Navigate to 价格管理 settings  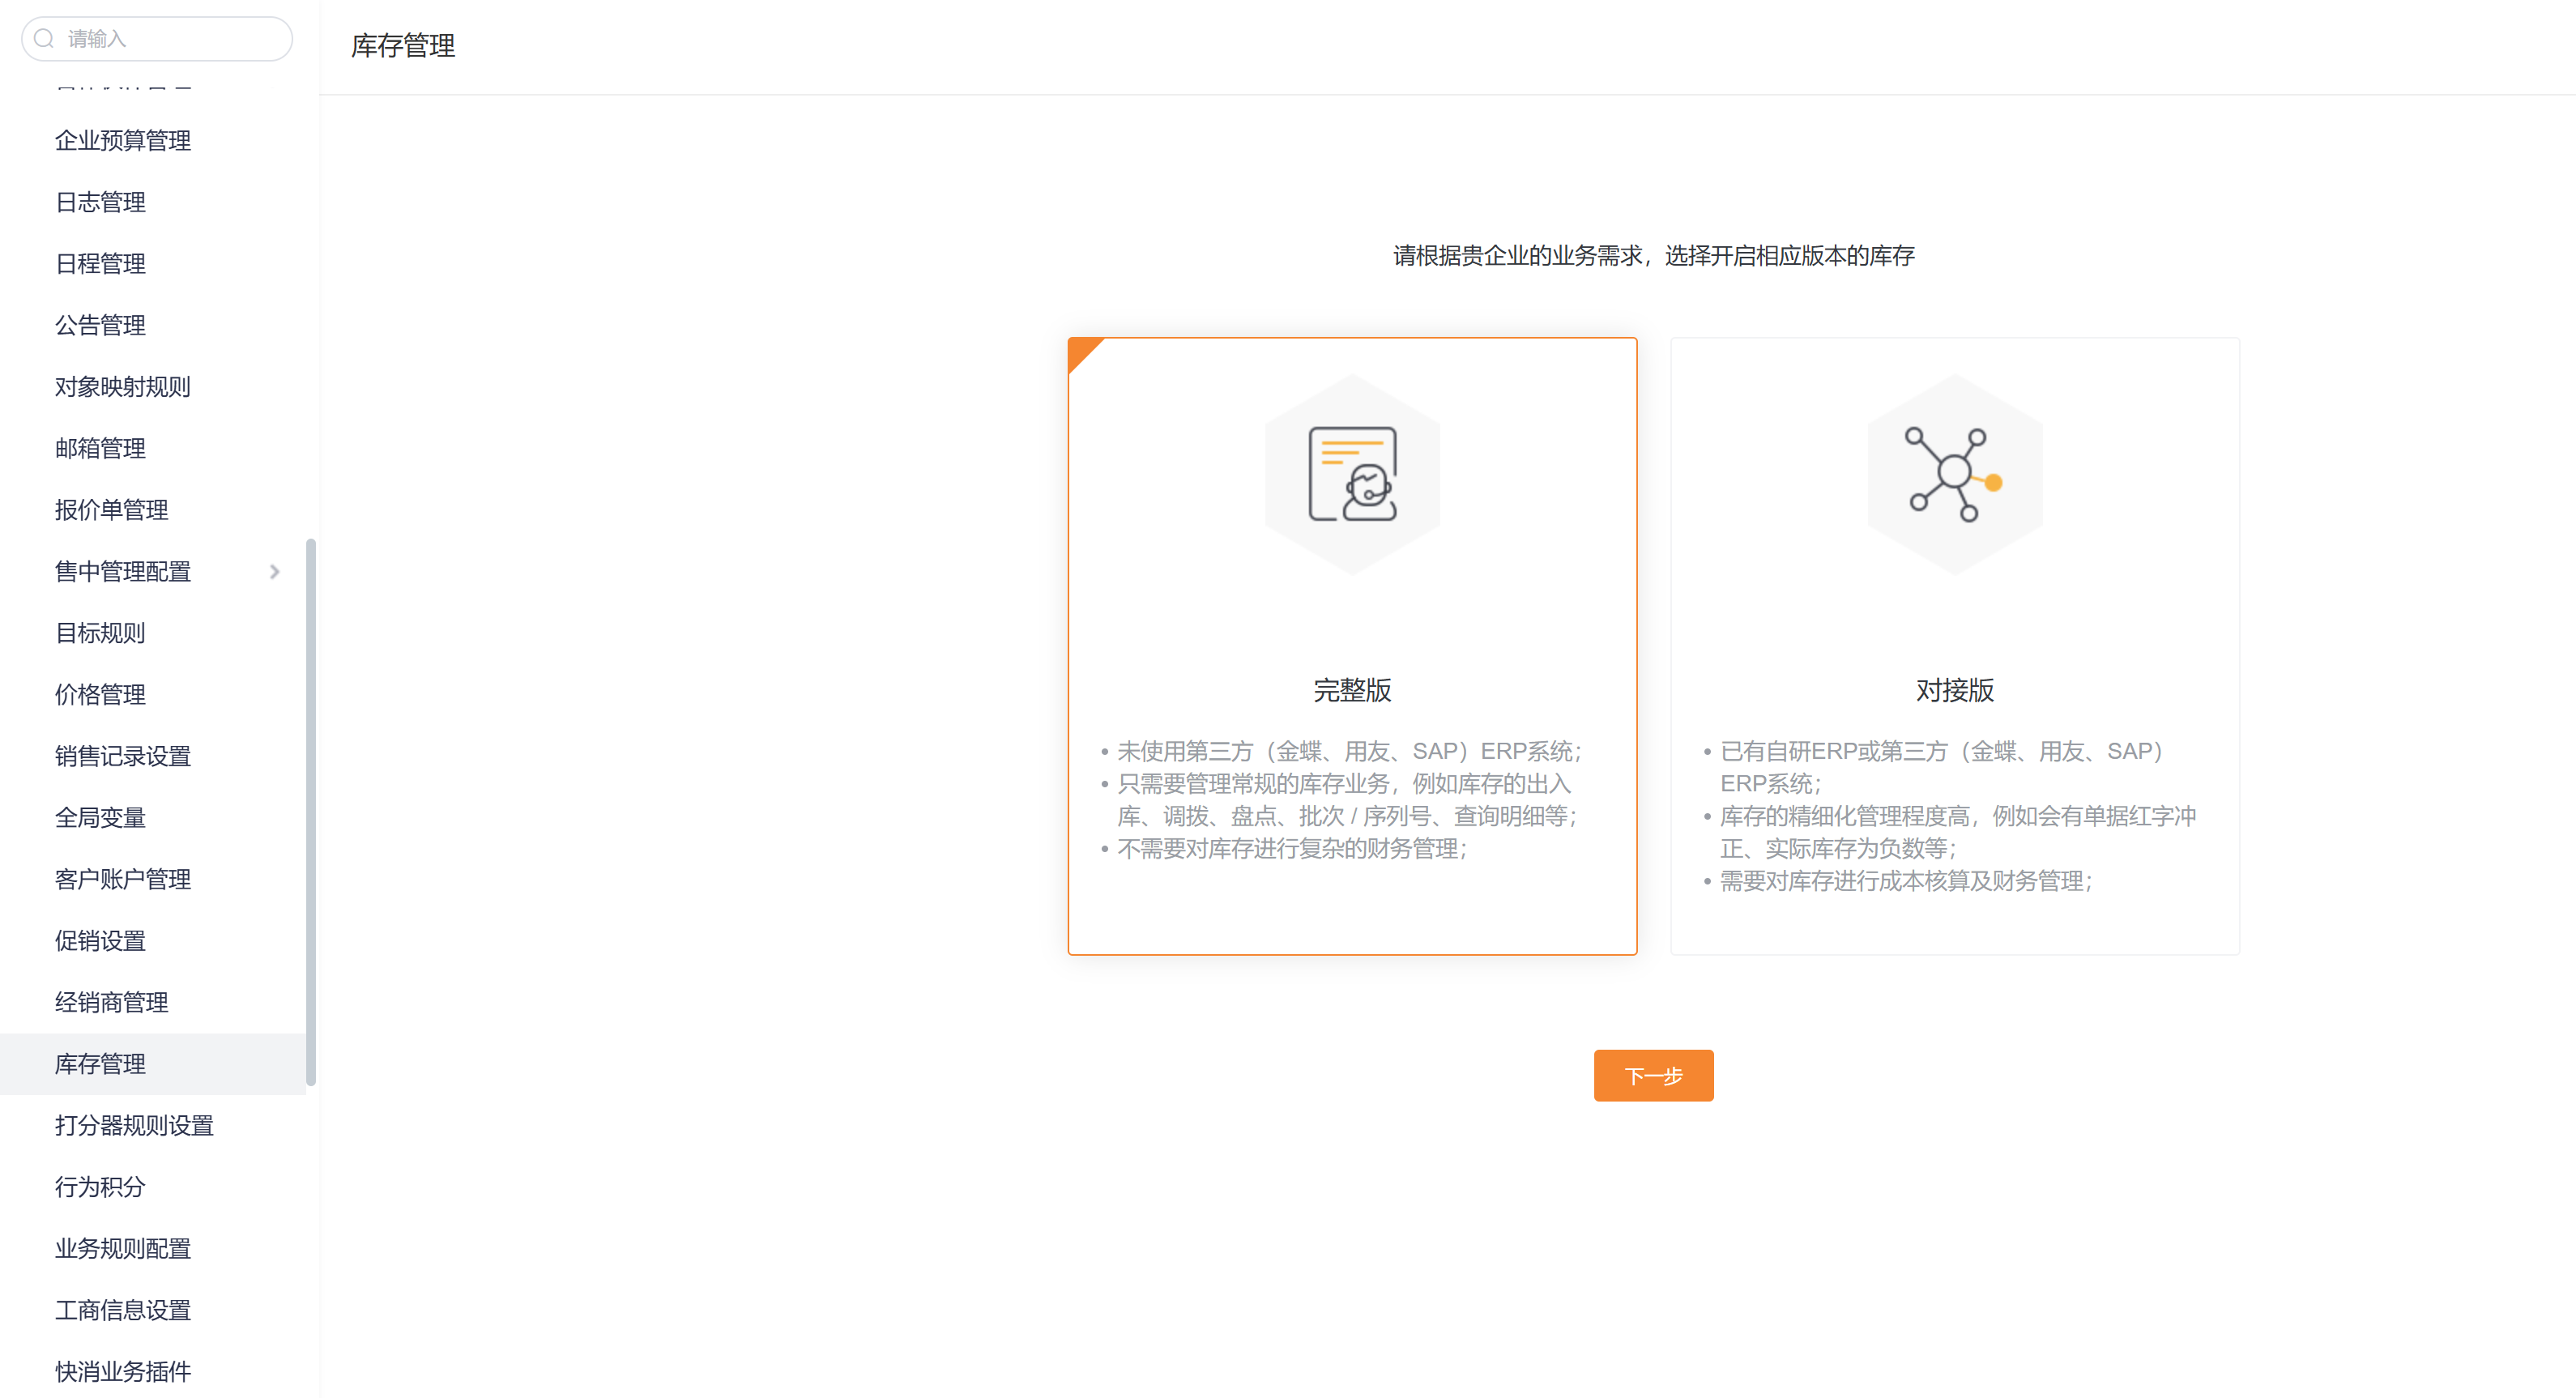click(100, 695)
